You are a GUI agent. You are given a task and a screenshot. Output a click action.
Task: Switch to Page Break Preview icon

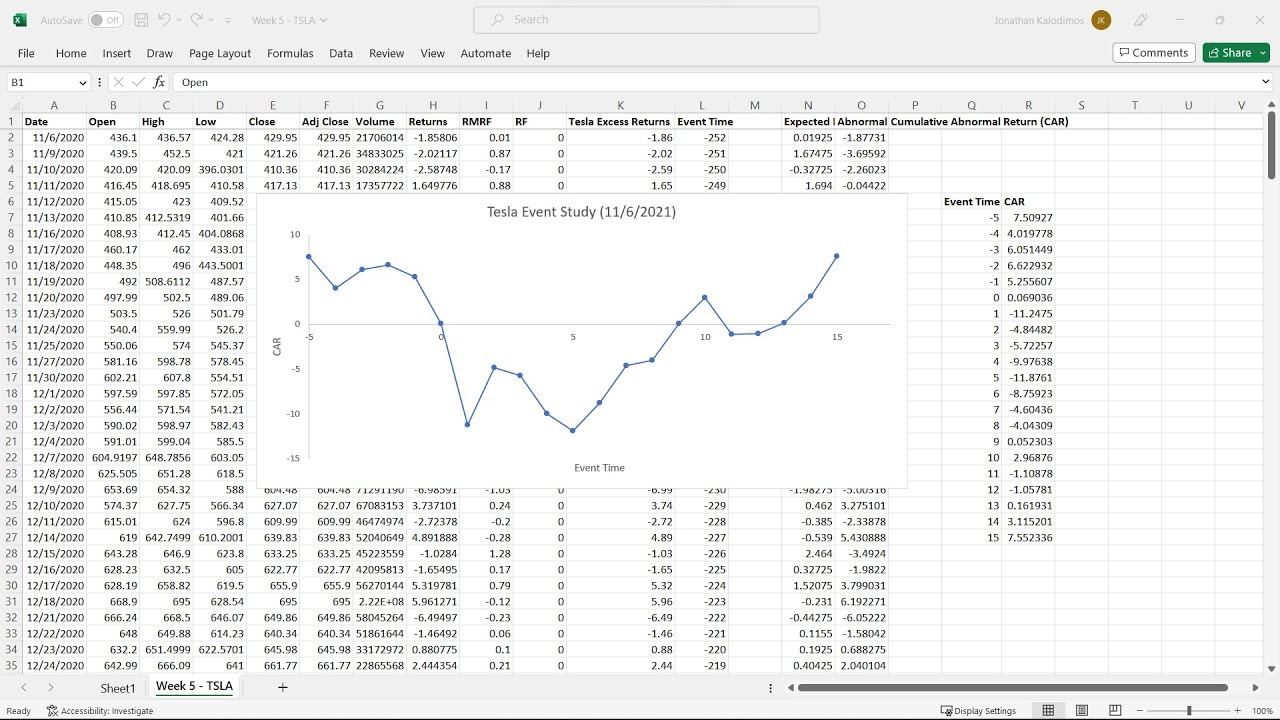click(1116, 711)
